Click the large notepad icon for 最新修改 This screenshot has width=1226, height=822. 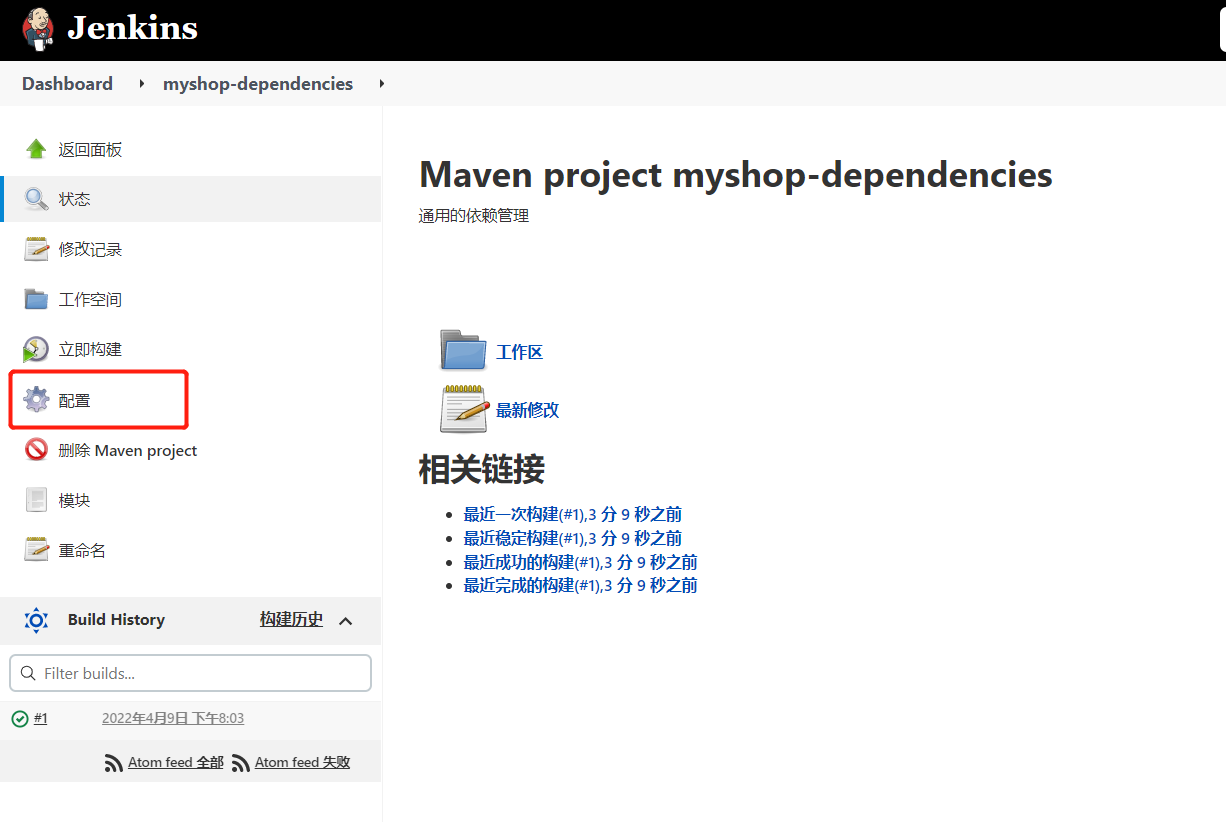pos(463,408)
